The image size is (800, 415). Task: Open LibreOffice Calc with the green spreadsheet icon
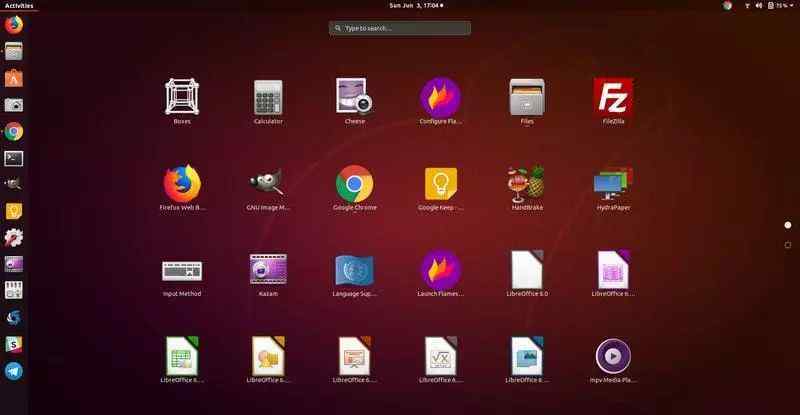(x=182, y=360)
